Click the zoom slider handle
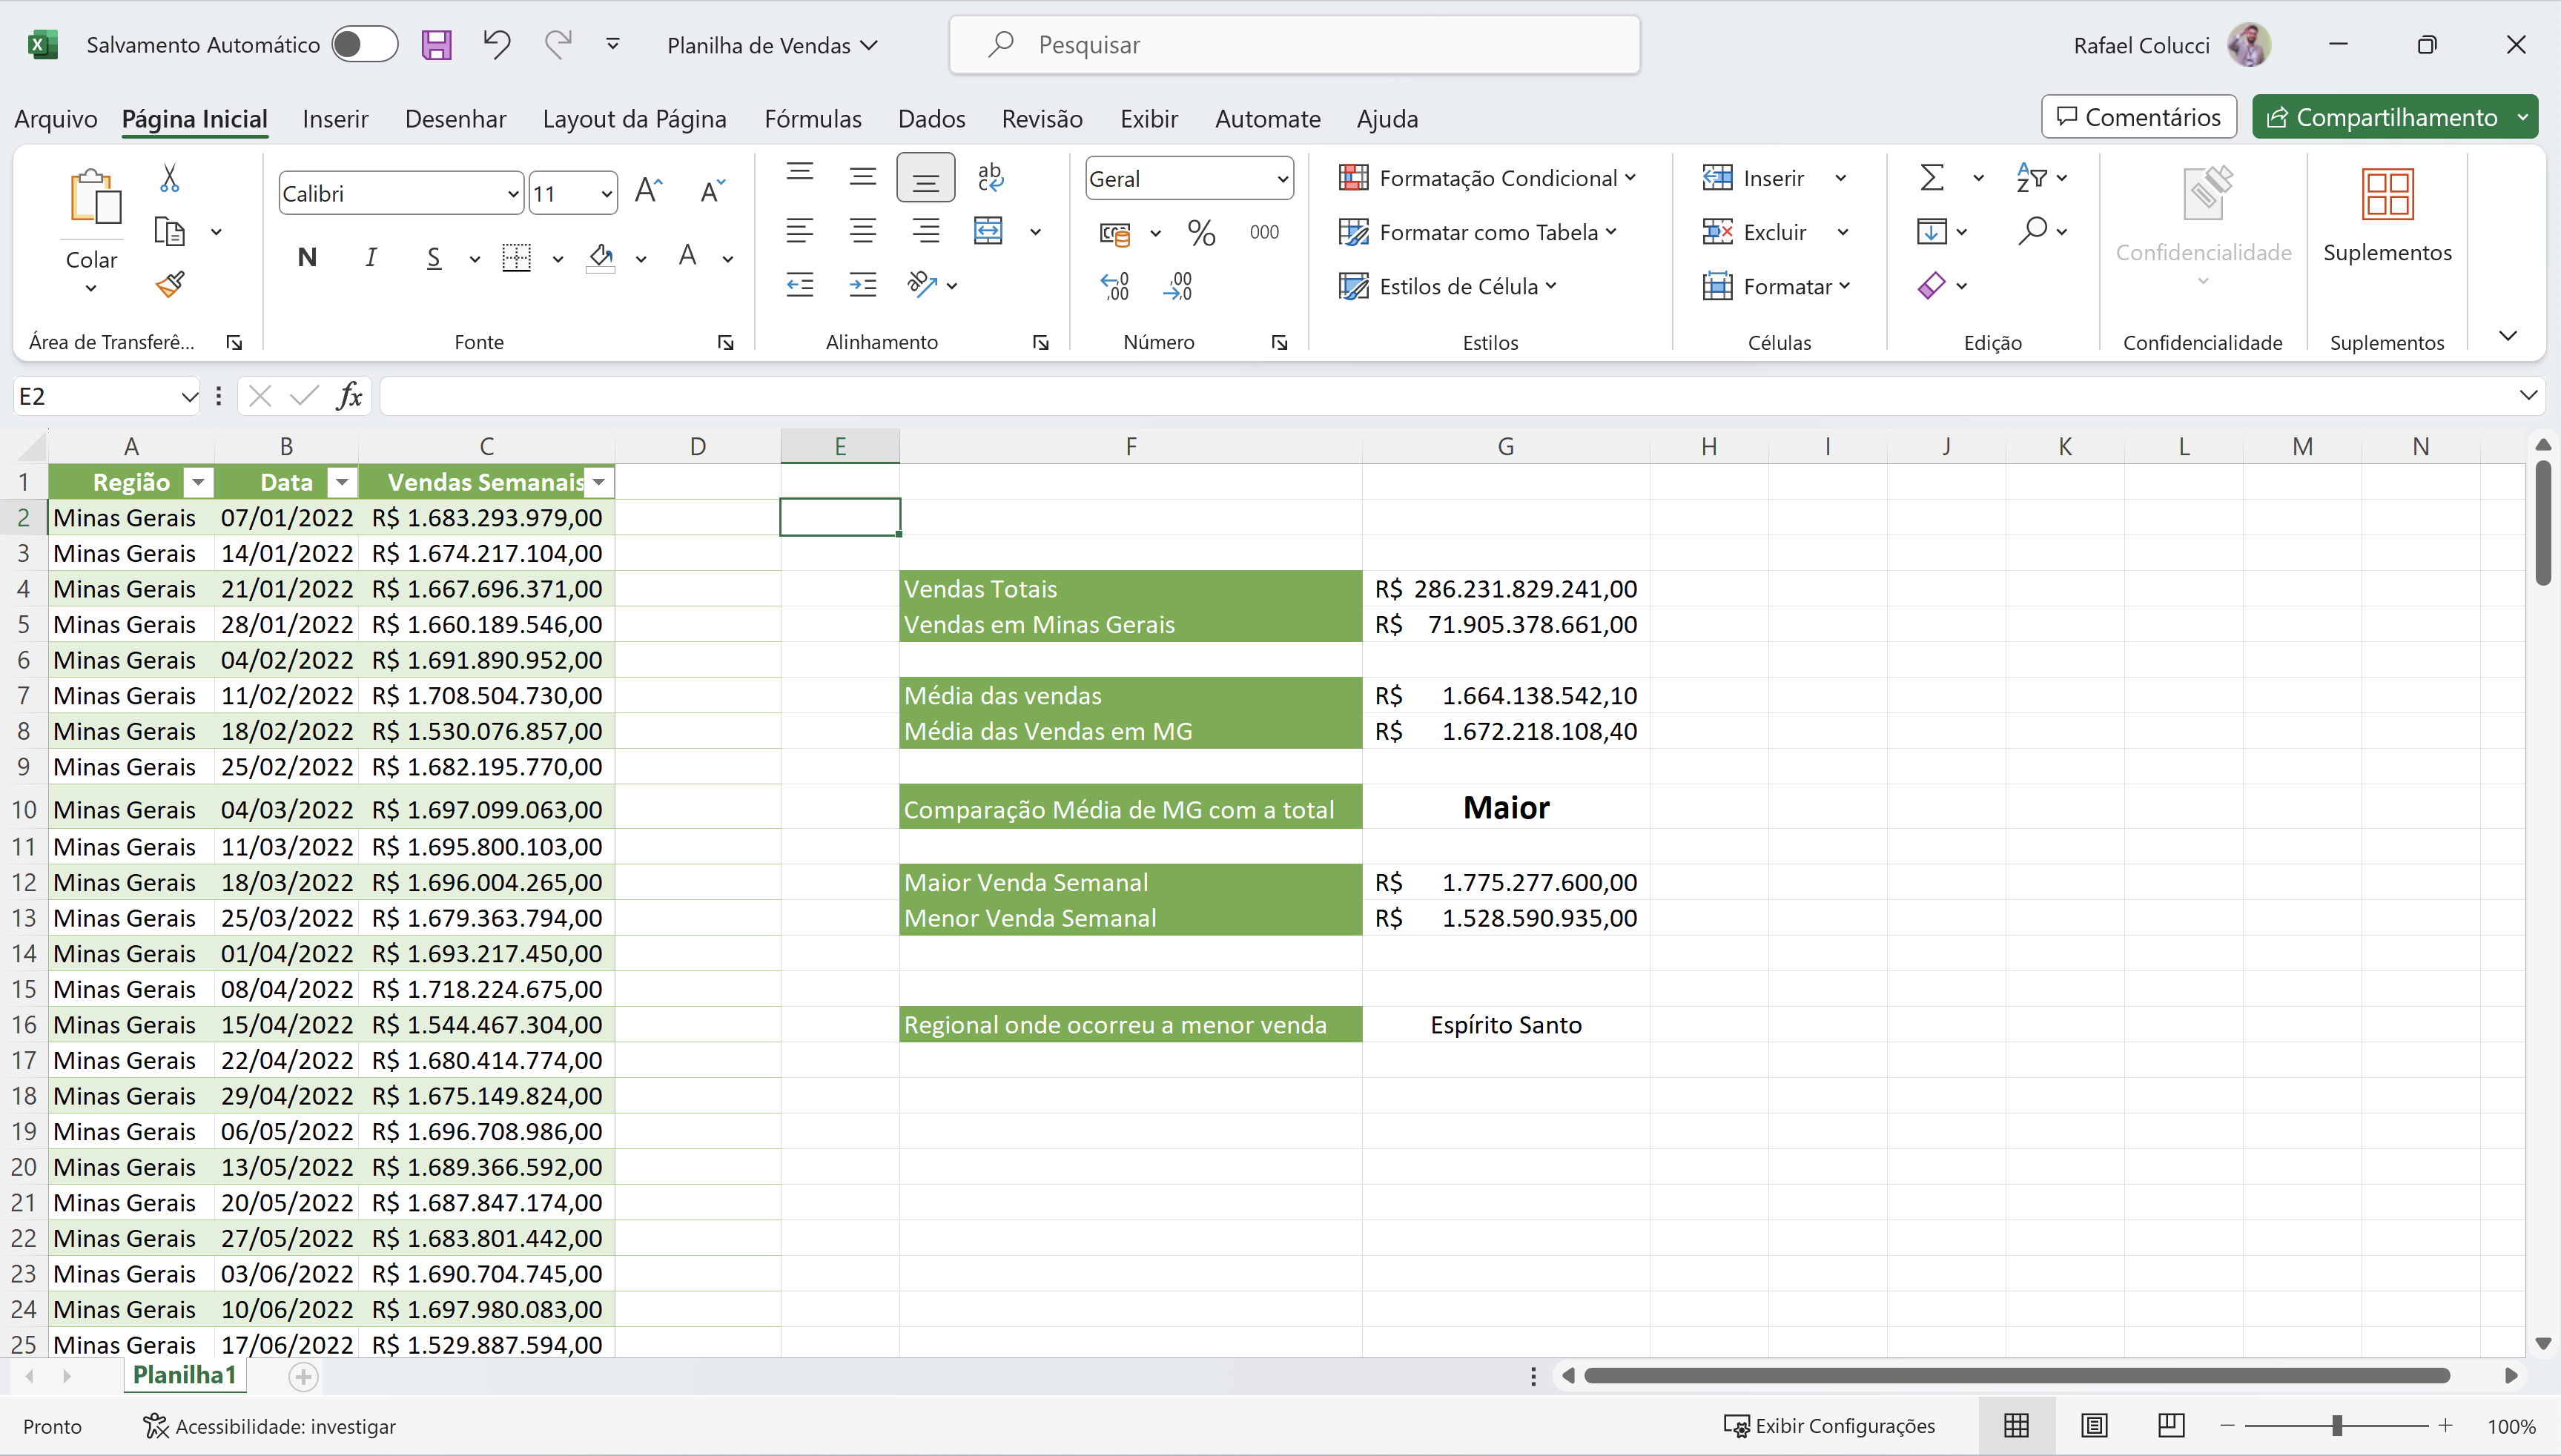The image size is (2561, 1456). 2336,1425
